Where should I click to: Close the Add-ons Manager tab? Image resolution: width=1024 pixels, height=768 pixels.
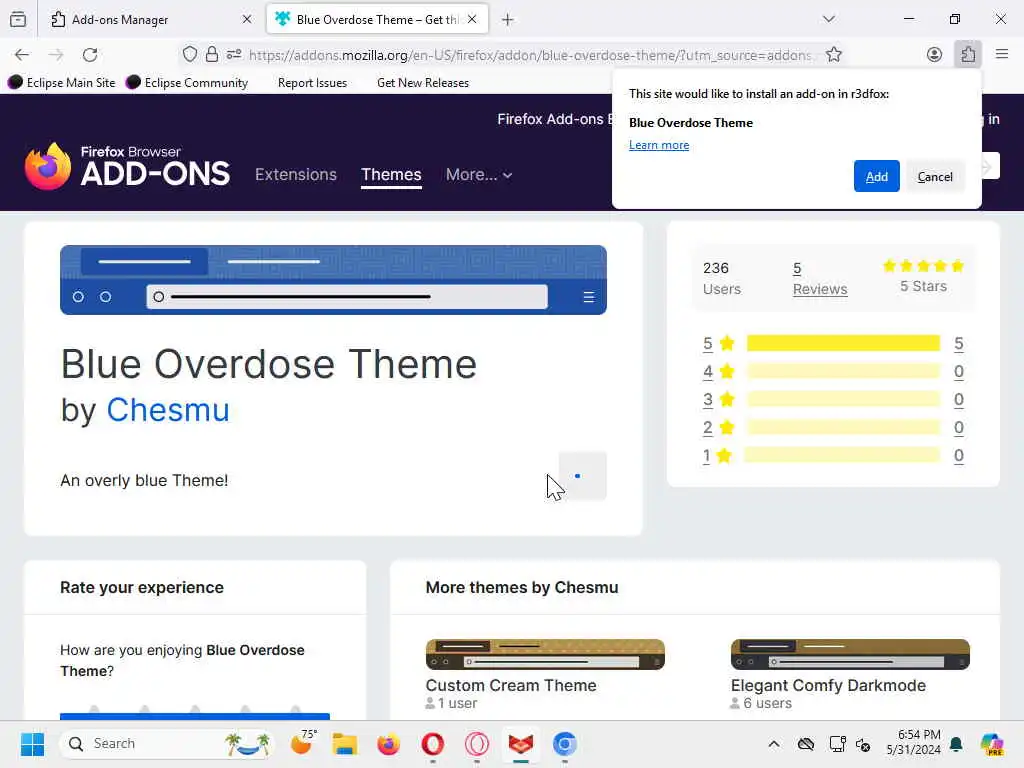pos(247,20)
